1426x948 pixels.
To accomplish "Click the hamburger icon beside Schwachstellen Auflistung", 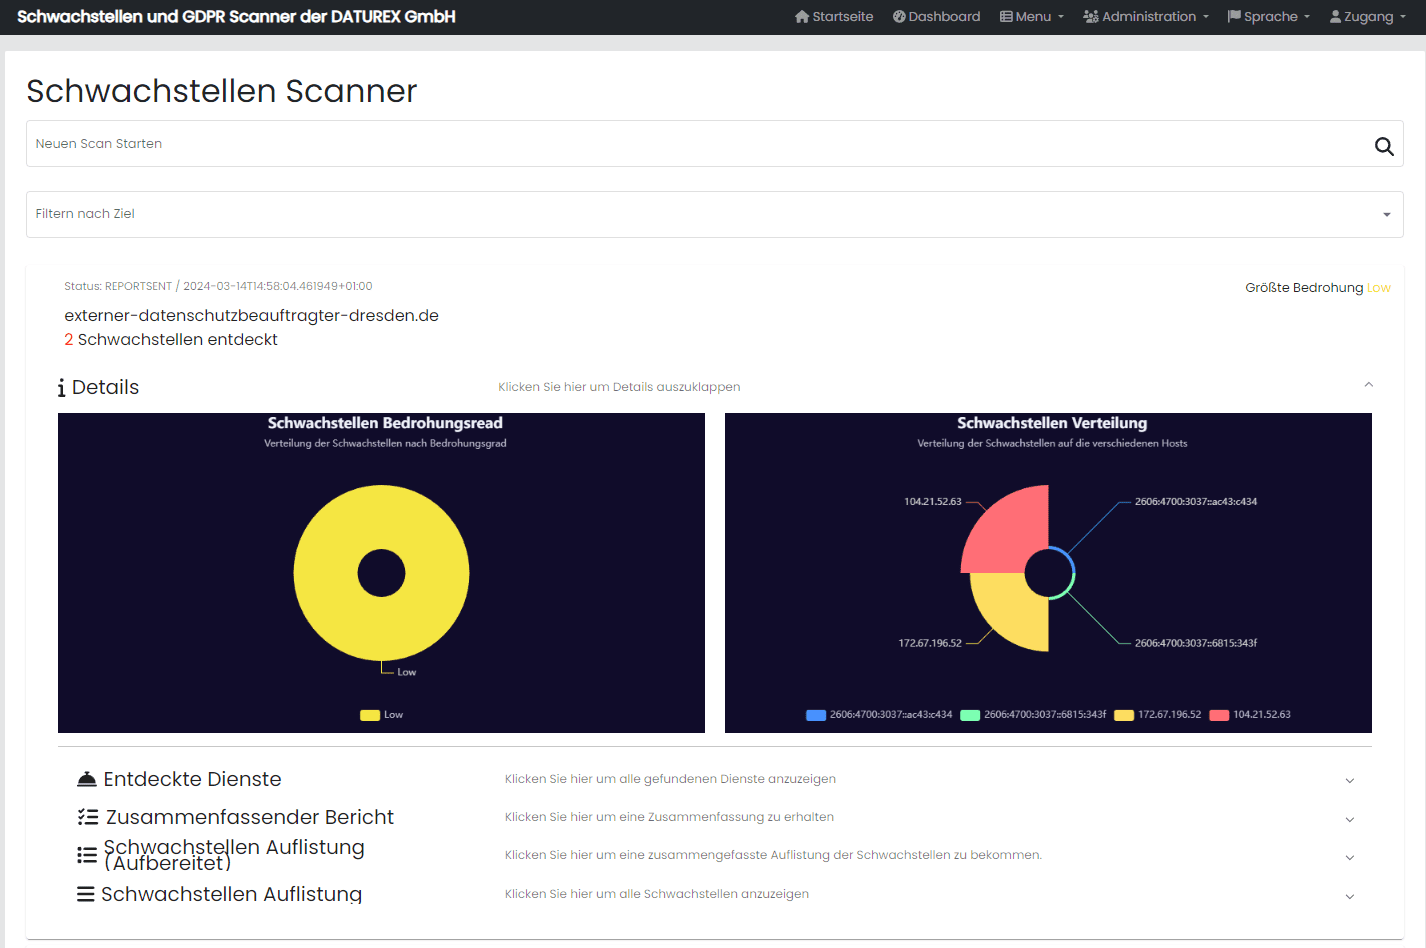I will tap(86, 894).
